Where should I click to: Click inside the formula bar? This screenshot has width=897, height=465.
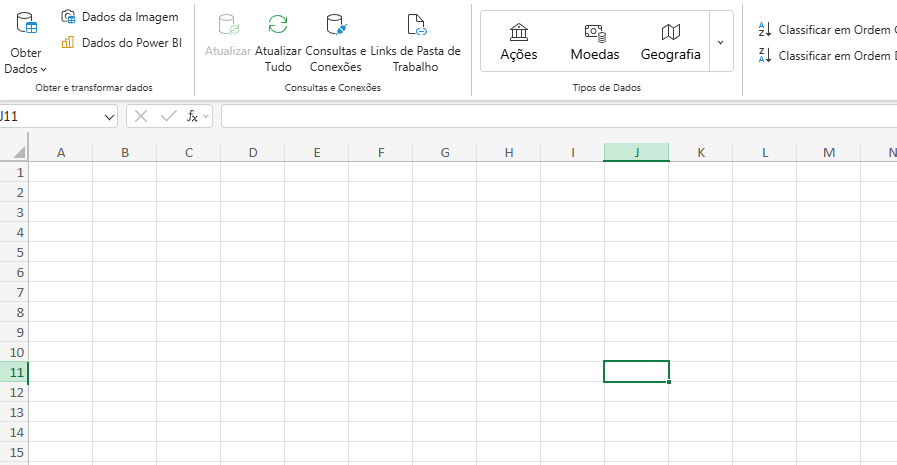tap(559, 117)
